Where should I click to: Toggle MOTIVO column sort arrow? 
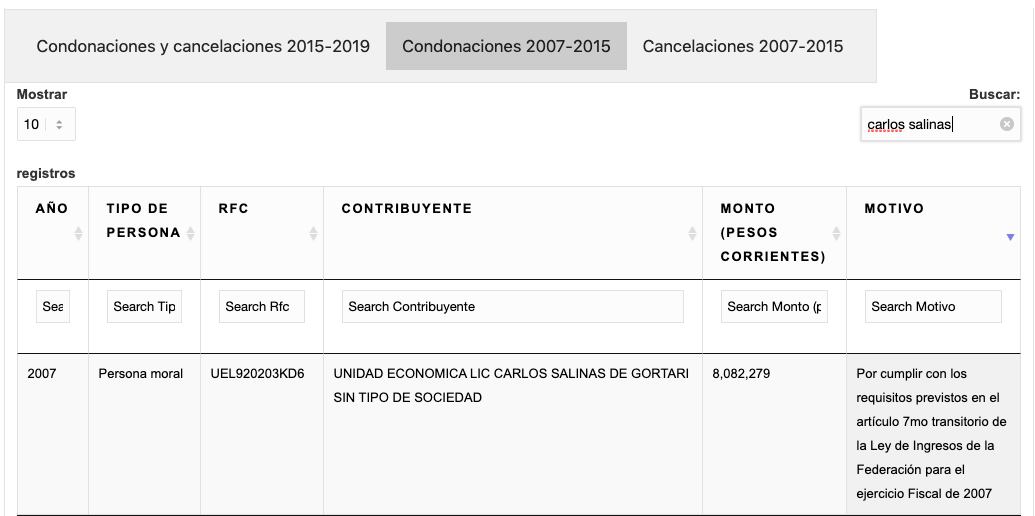point(1010,237)
